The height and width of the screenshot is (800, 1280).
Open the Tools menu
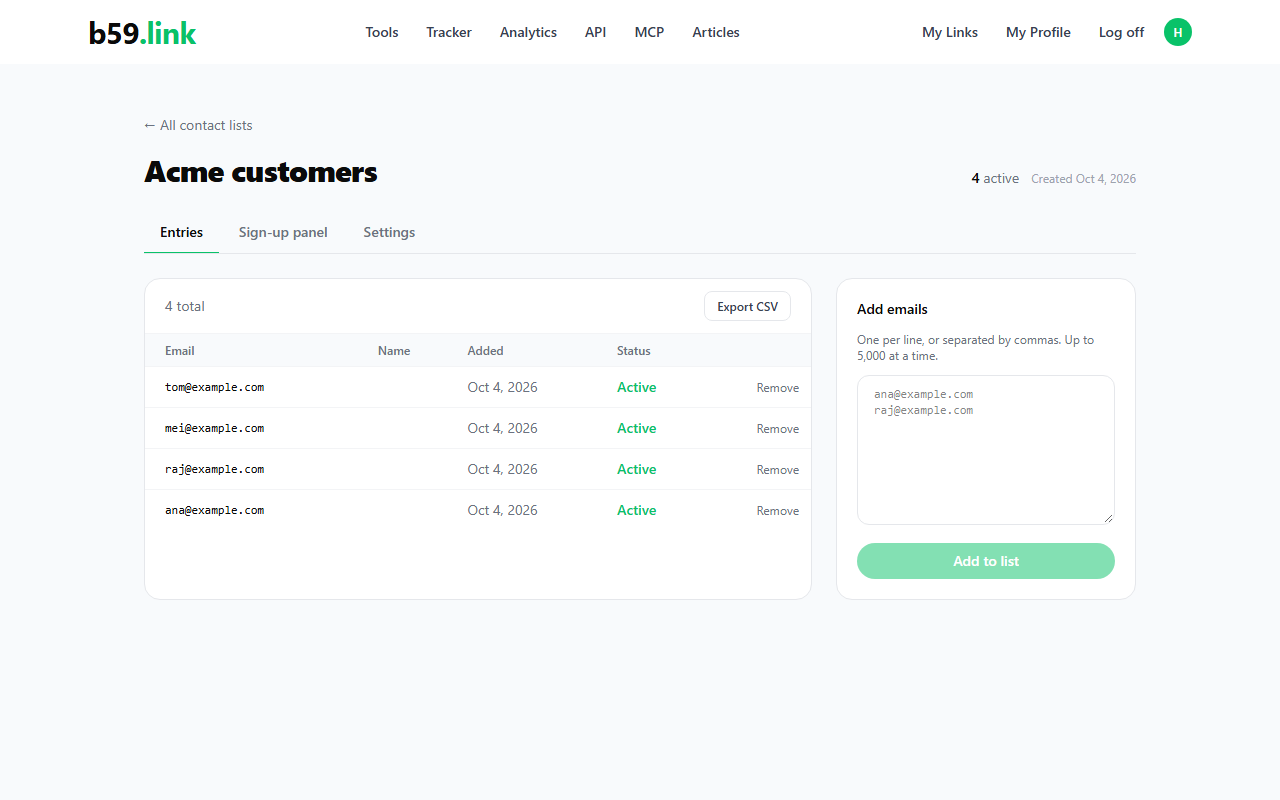coord(382,32)
